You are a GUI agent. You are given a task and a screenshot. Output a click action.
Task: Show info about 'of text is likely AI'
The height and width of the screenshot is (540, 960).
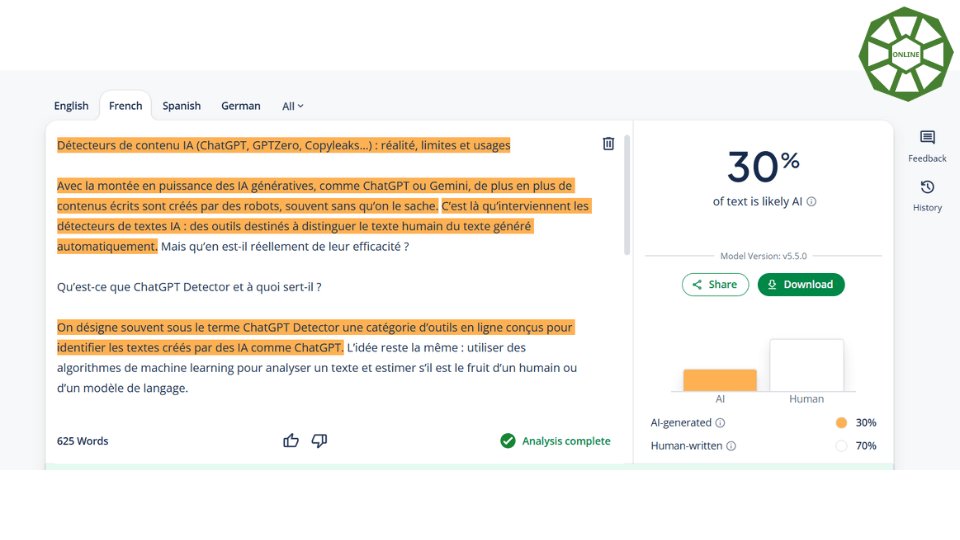click(811, 201)
